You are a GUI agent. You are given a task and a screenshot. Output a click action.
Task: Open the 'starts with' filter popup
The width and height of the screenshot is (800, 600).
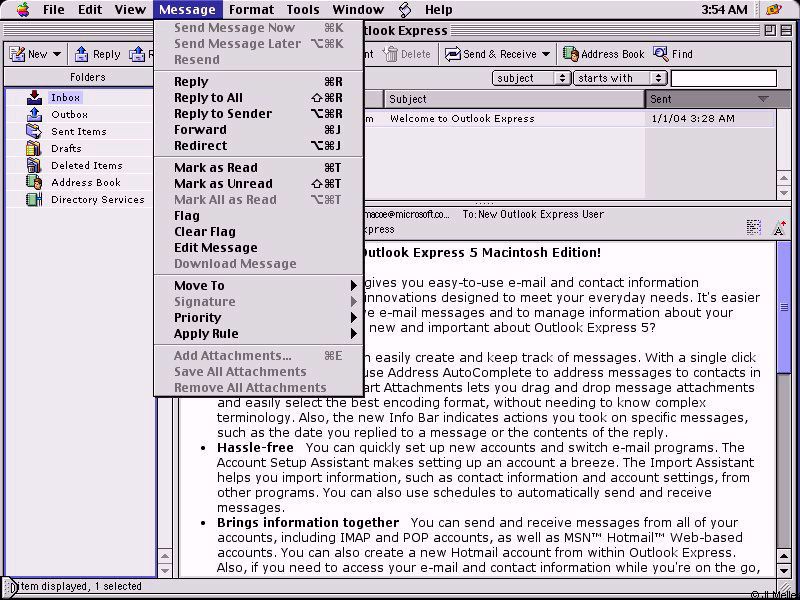620,78
